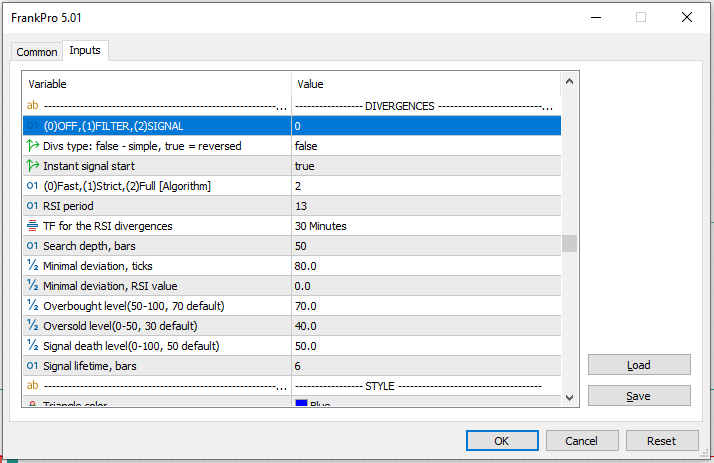Edit the Oversold level value 40.0
This screenshot has width=714, height=463.
click(x=425, y=326)
